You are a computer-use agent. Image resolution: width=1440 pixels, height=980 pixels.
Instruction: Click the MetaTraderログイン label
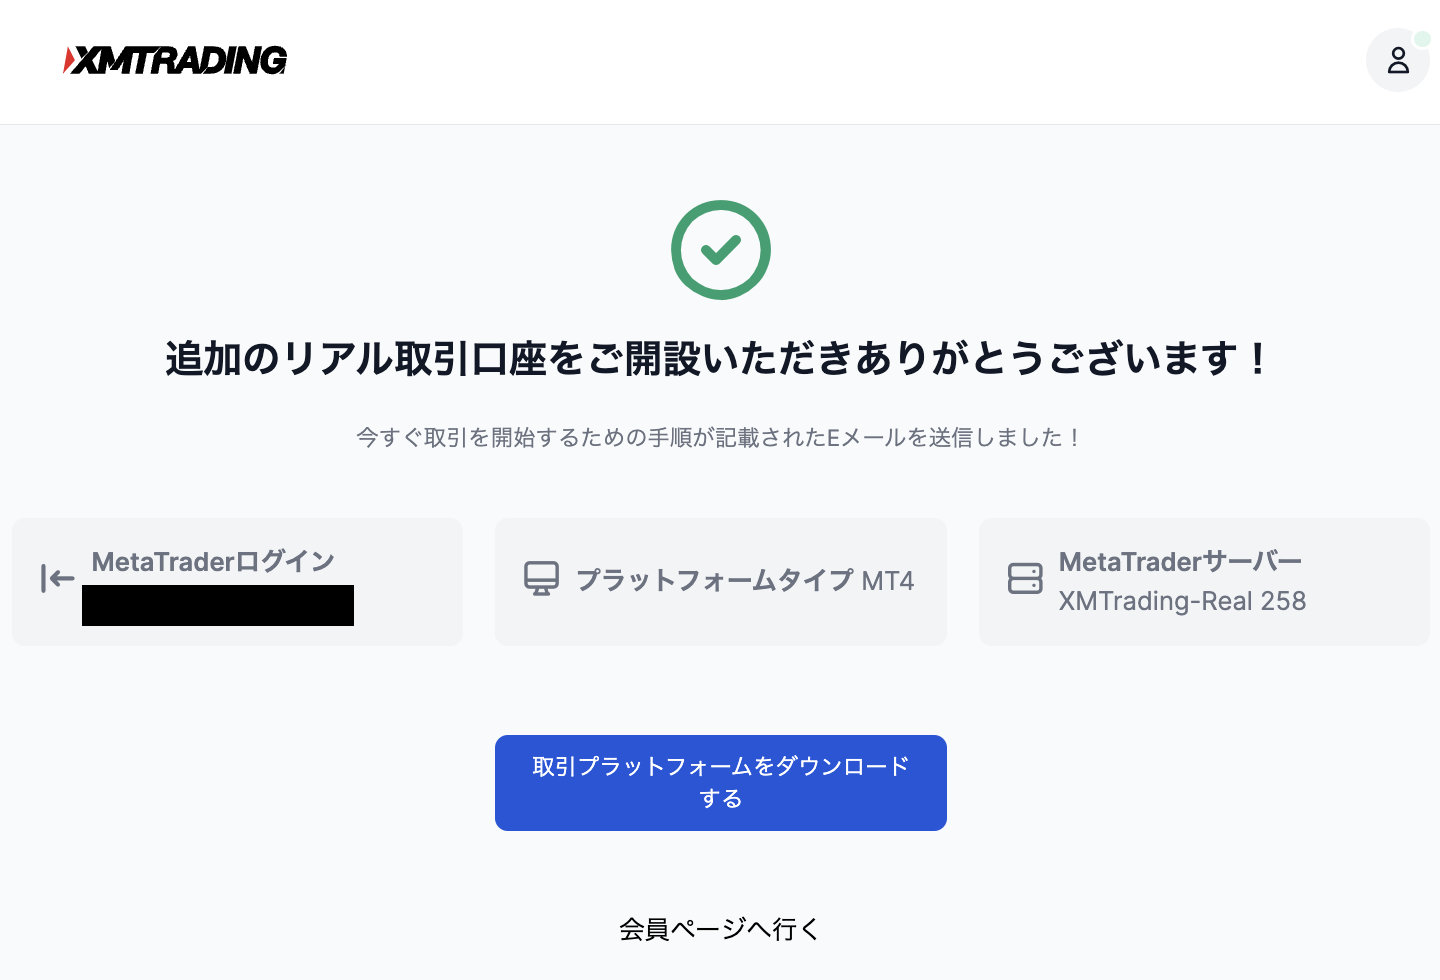(213, 562)
